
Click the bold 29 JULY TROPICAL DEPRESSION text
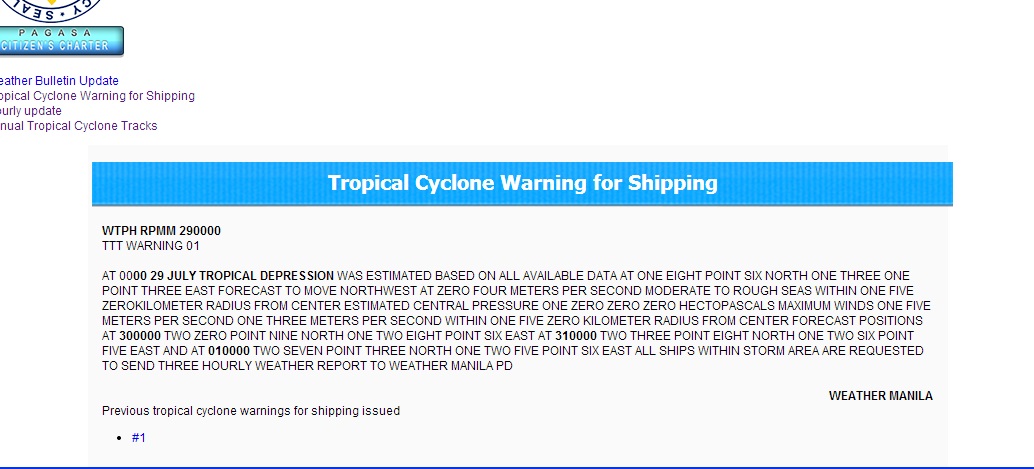(242, 275)
